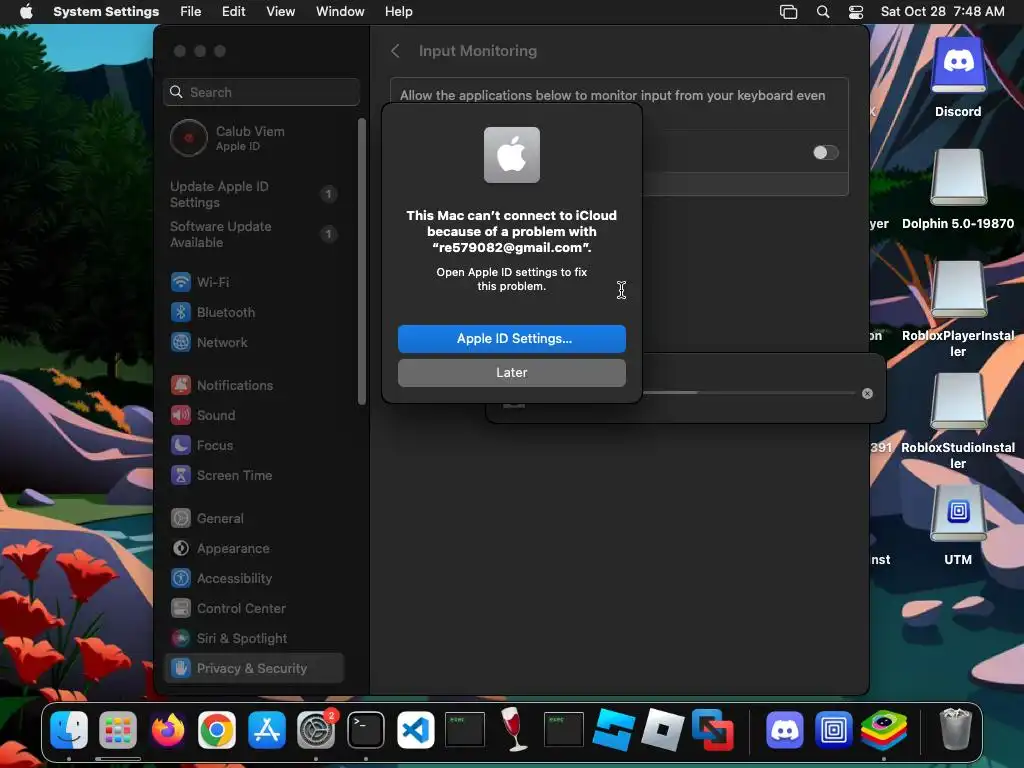Select Notifications in the sidebar
This screenshot has width=1024, height=768.
[253, 385]
